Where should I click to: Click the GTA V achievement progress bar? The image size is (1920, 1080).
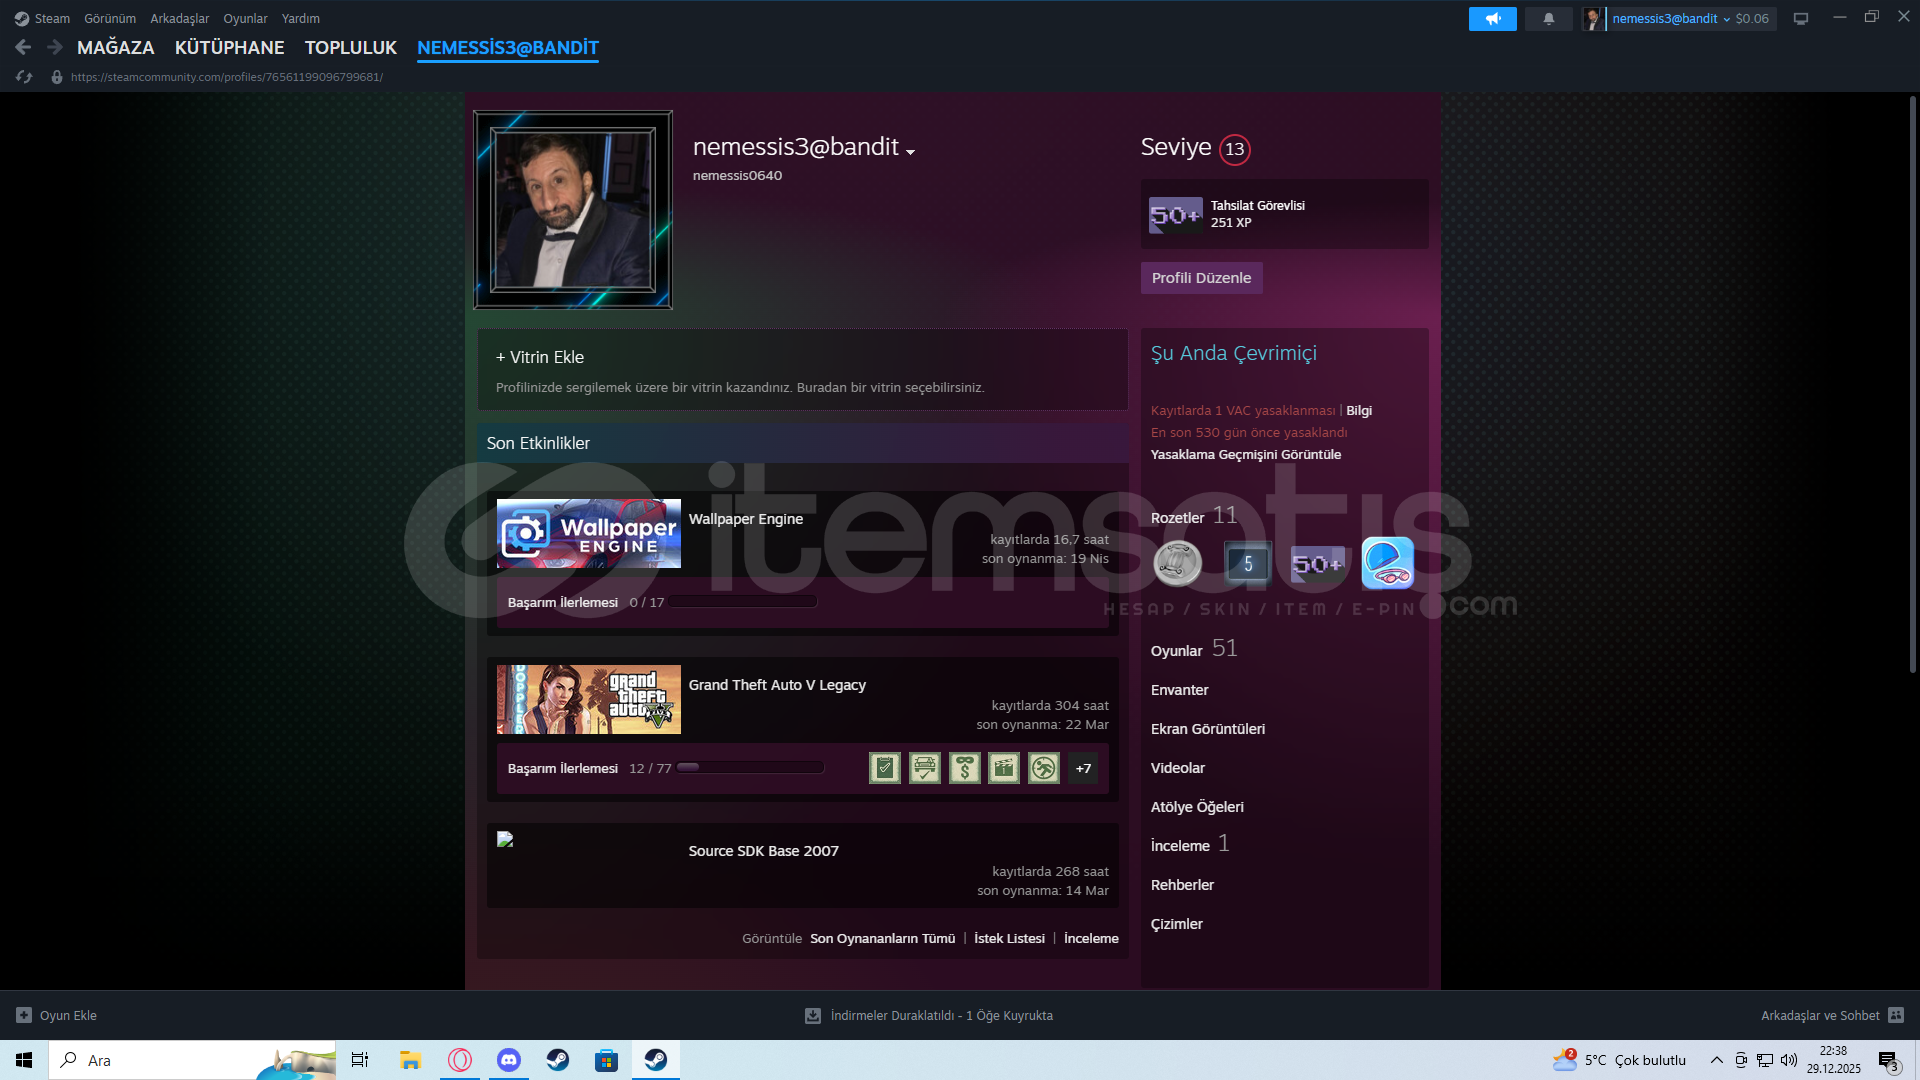point(750,768)
